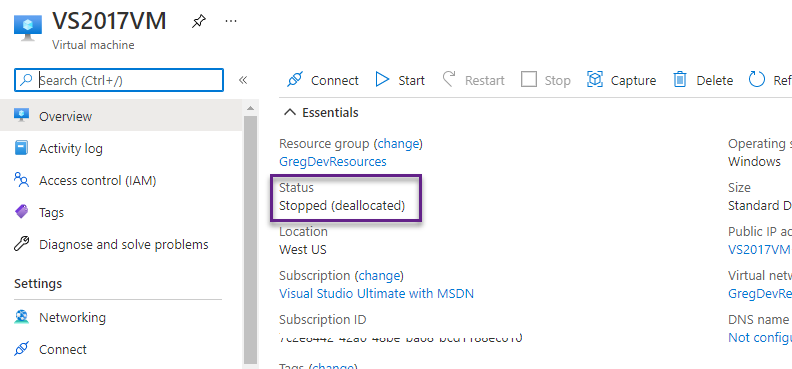This screenshot has height=369, width=792.
Task: Click the Stop square icon
Action: point(529,80)
